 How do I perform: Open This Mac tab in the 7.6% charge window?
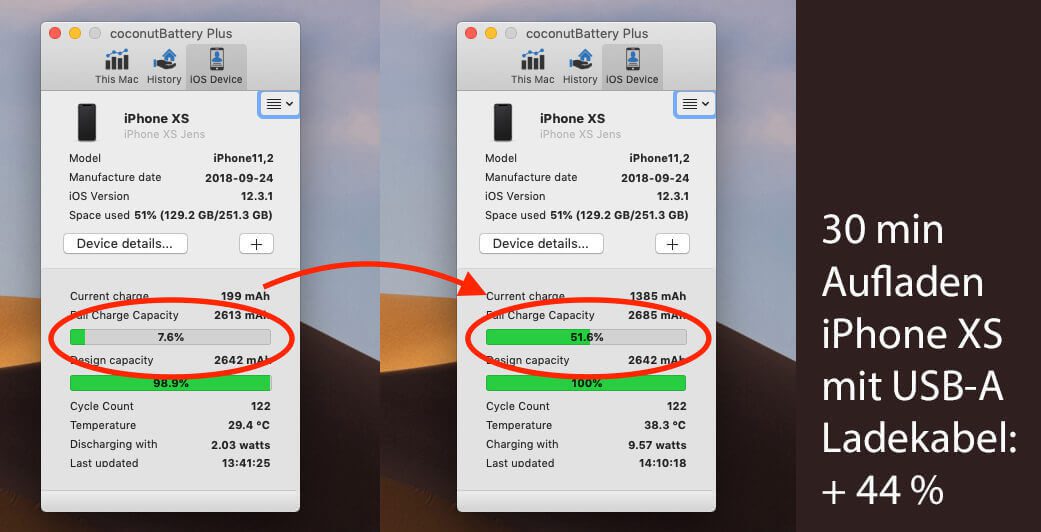(x=117, y=66)
